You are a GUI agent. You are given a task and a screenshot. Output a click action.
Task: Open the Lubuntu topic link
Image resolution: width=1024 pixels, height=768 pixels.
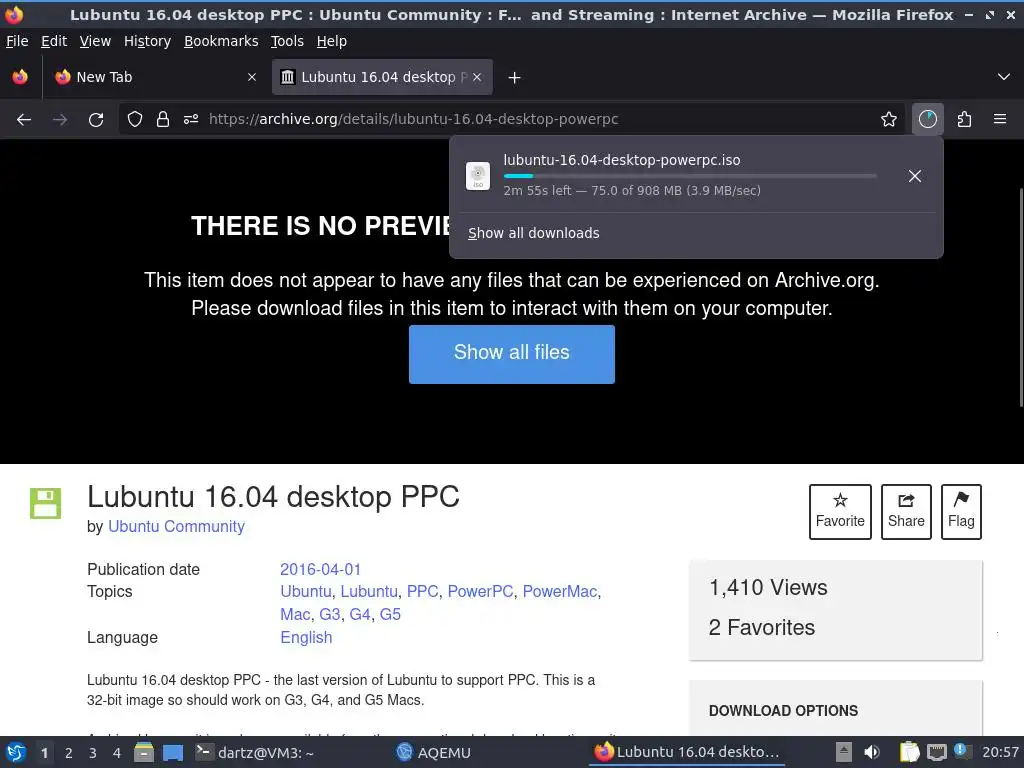[369, 591]
